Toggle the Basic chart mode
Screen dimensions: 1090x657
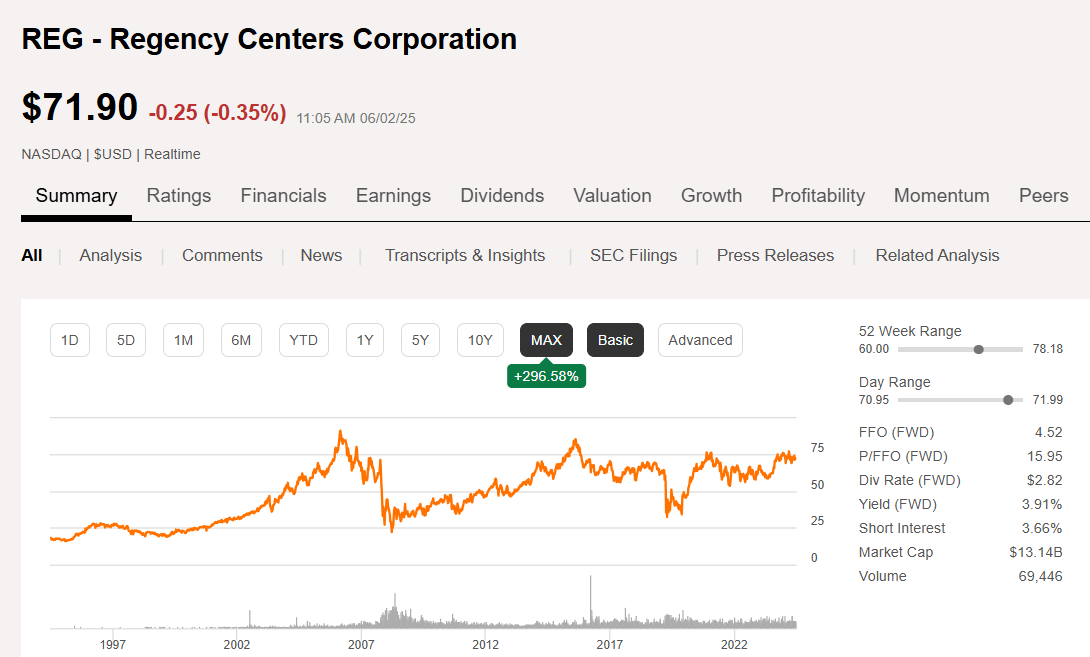click(x=615, y=340)
